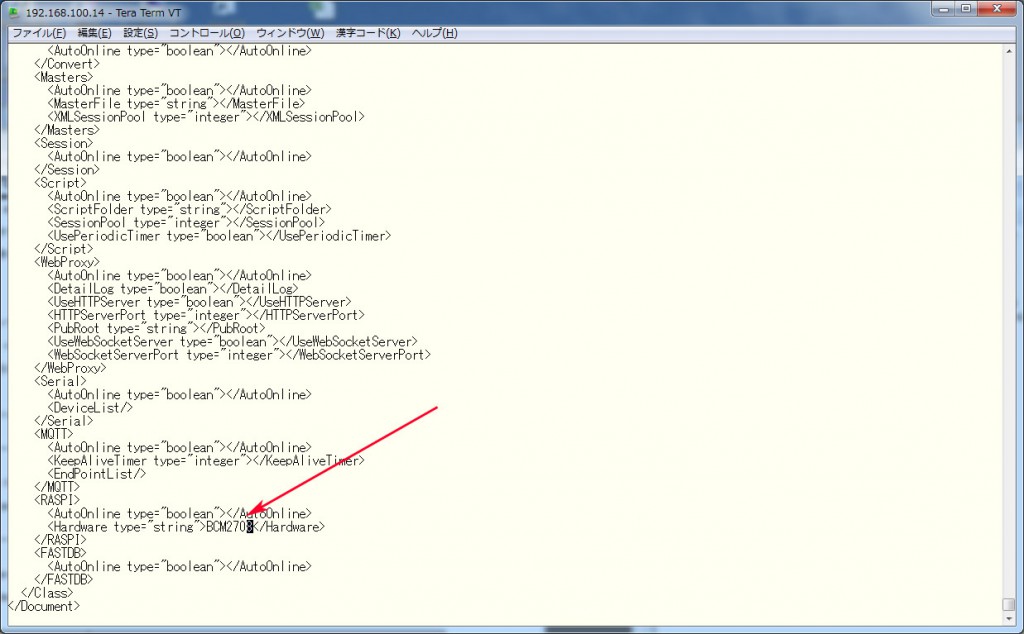
Task: Click the XMLSessionPool integer line
Action: pyautogui.click(x=206, y=117)
